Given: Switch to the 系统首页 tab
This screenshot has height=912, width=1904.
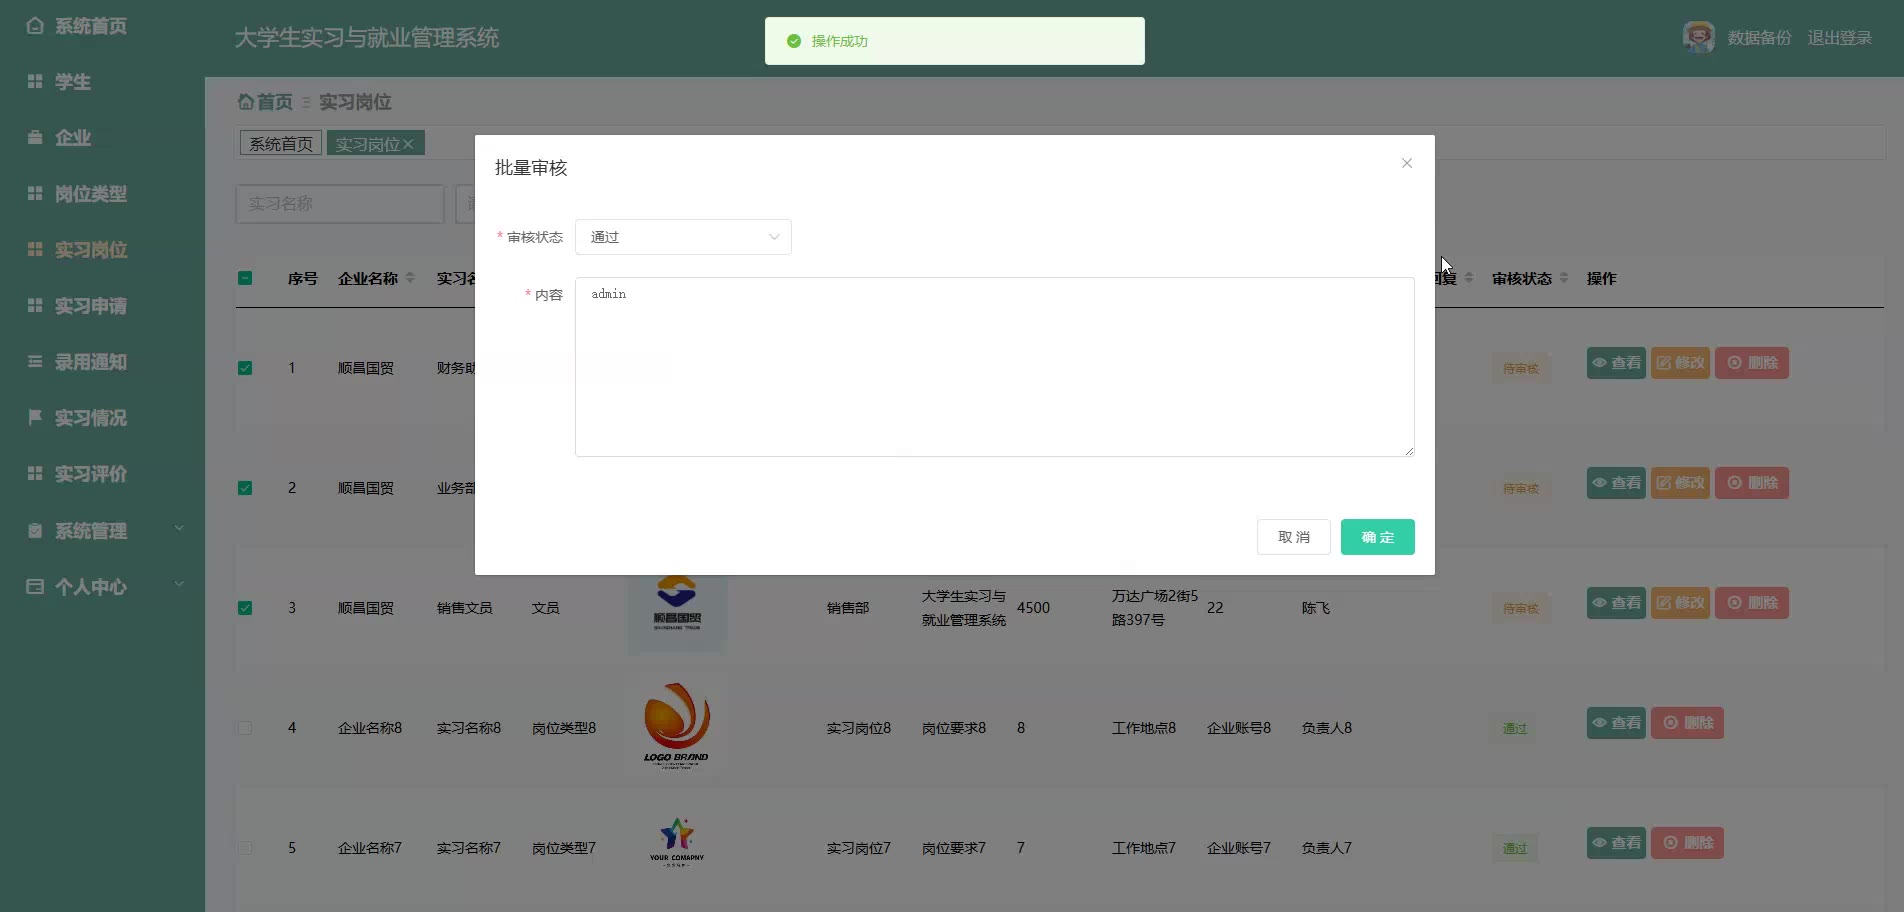Looking at the screenshot, I should (281, 144).
